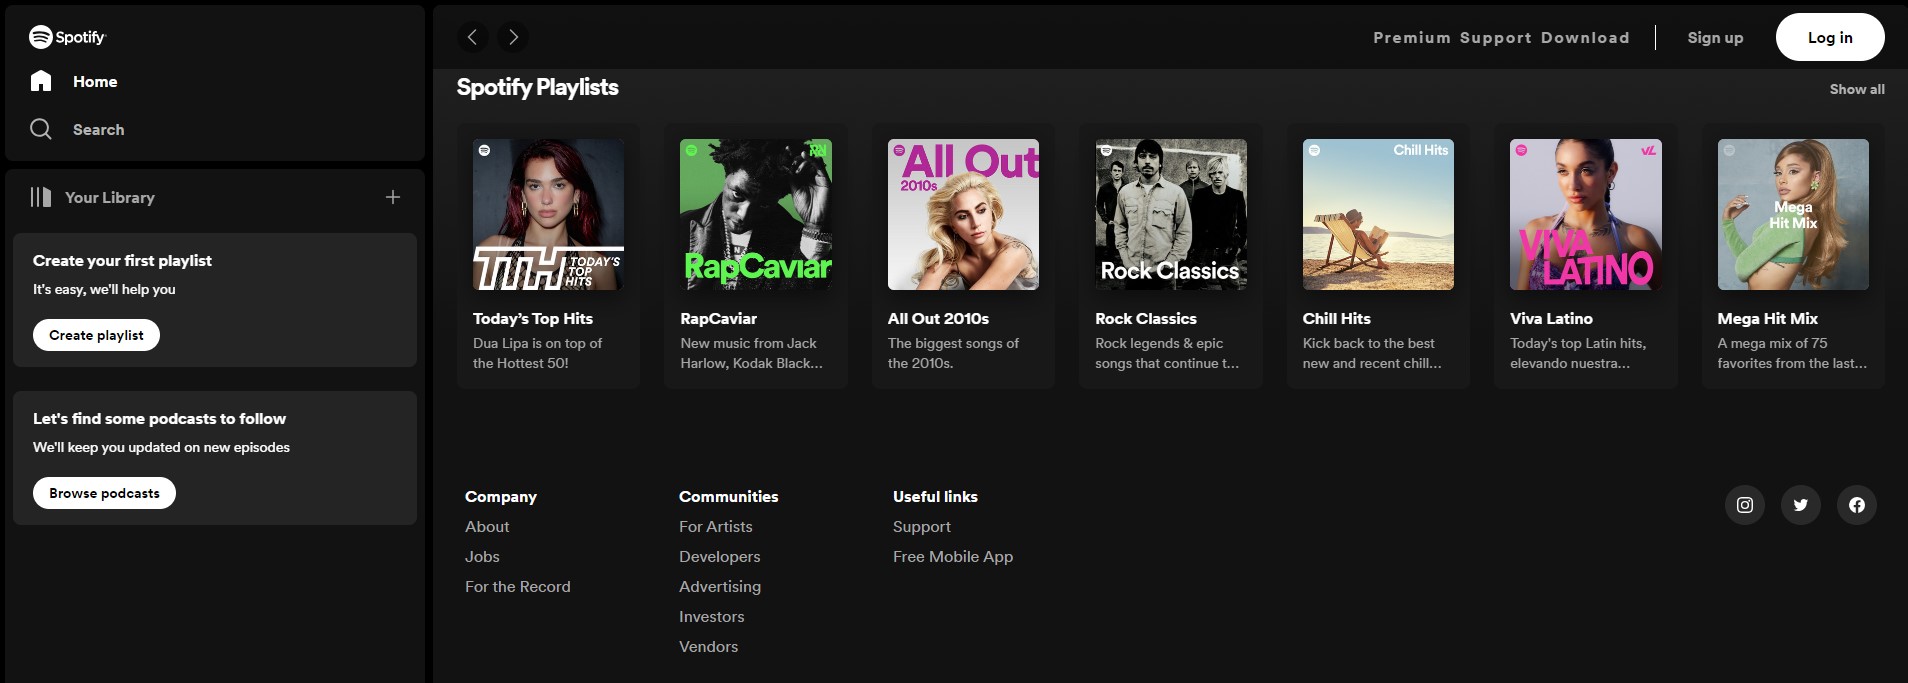Open Download in the top bar
Viewport: 1908px width, 683px height.
pos(1585,38)
